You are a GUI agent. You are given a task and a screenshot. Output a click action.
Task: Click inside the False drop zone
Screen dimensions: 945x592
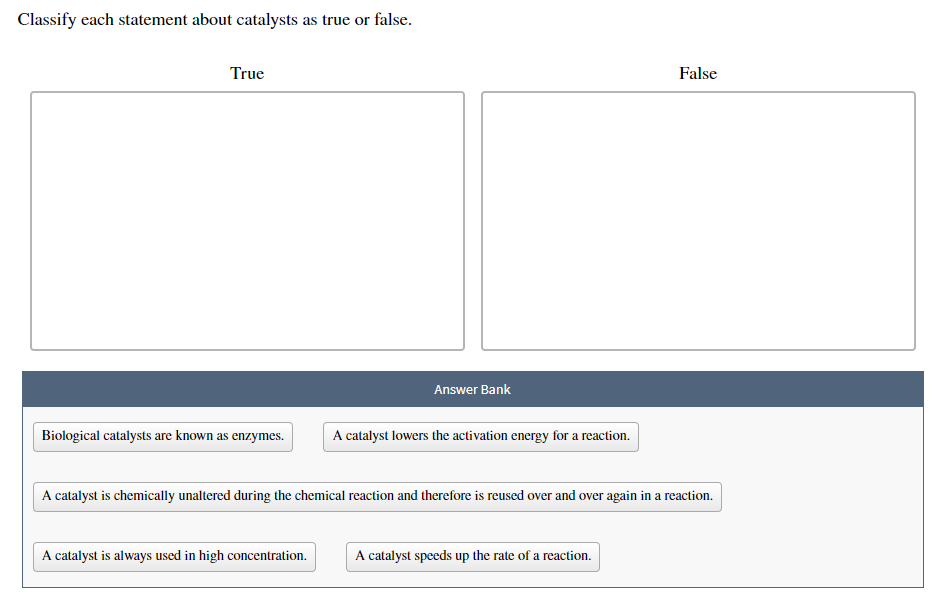pos(698,220)
